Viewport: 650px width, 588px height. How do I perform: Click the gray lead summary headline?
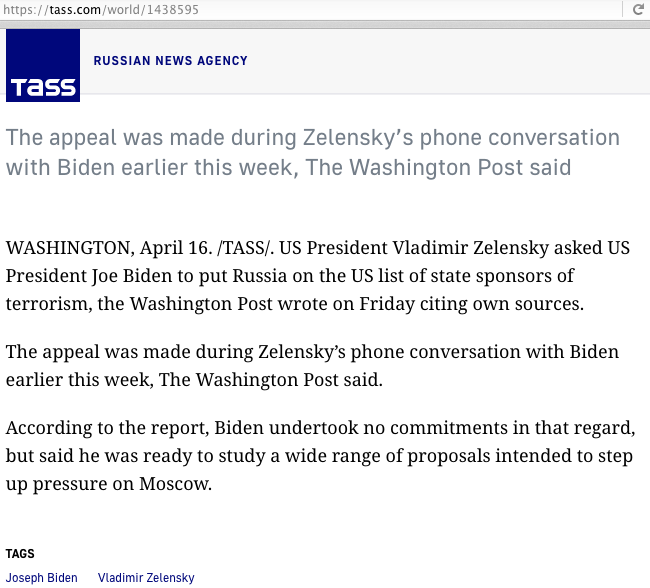312,152
